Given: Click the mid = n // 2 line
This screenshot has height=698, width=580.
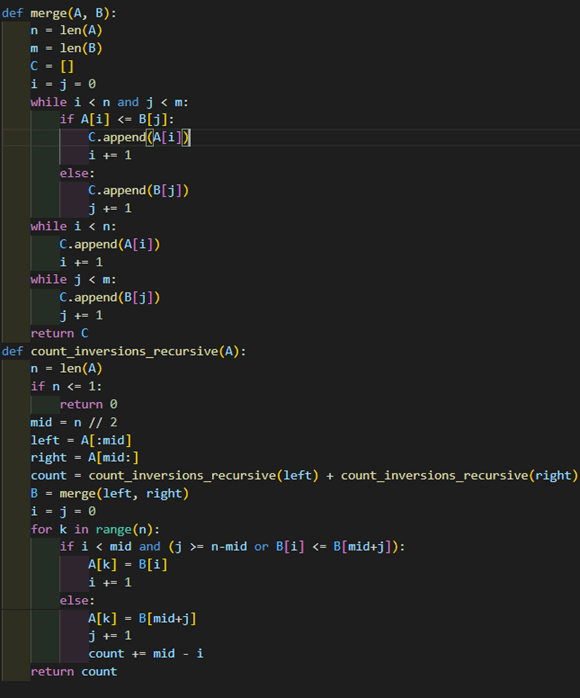Looking at the screenshot, I should [74, 422].
